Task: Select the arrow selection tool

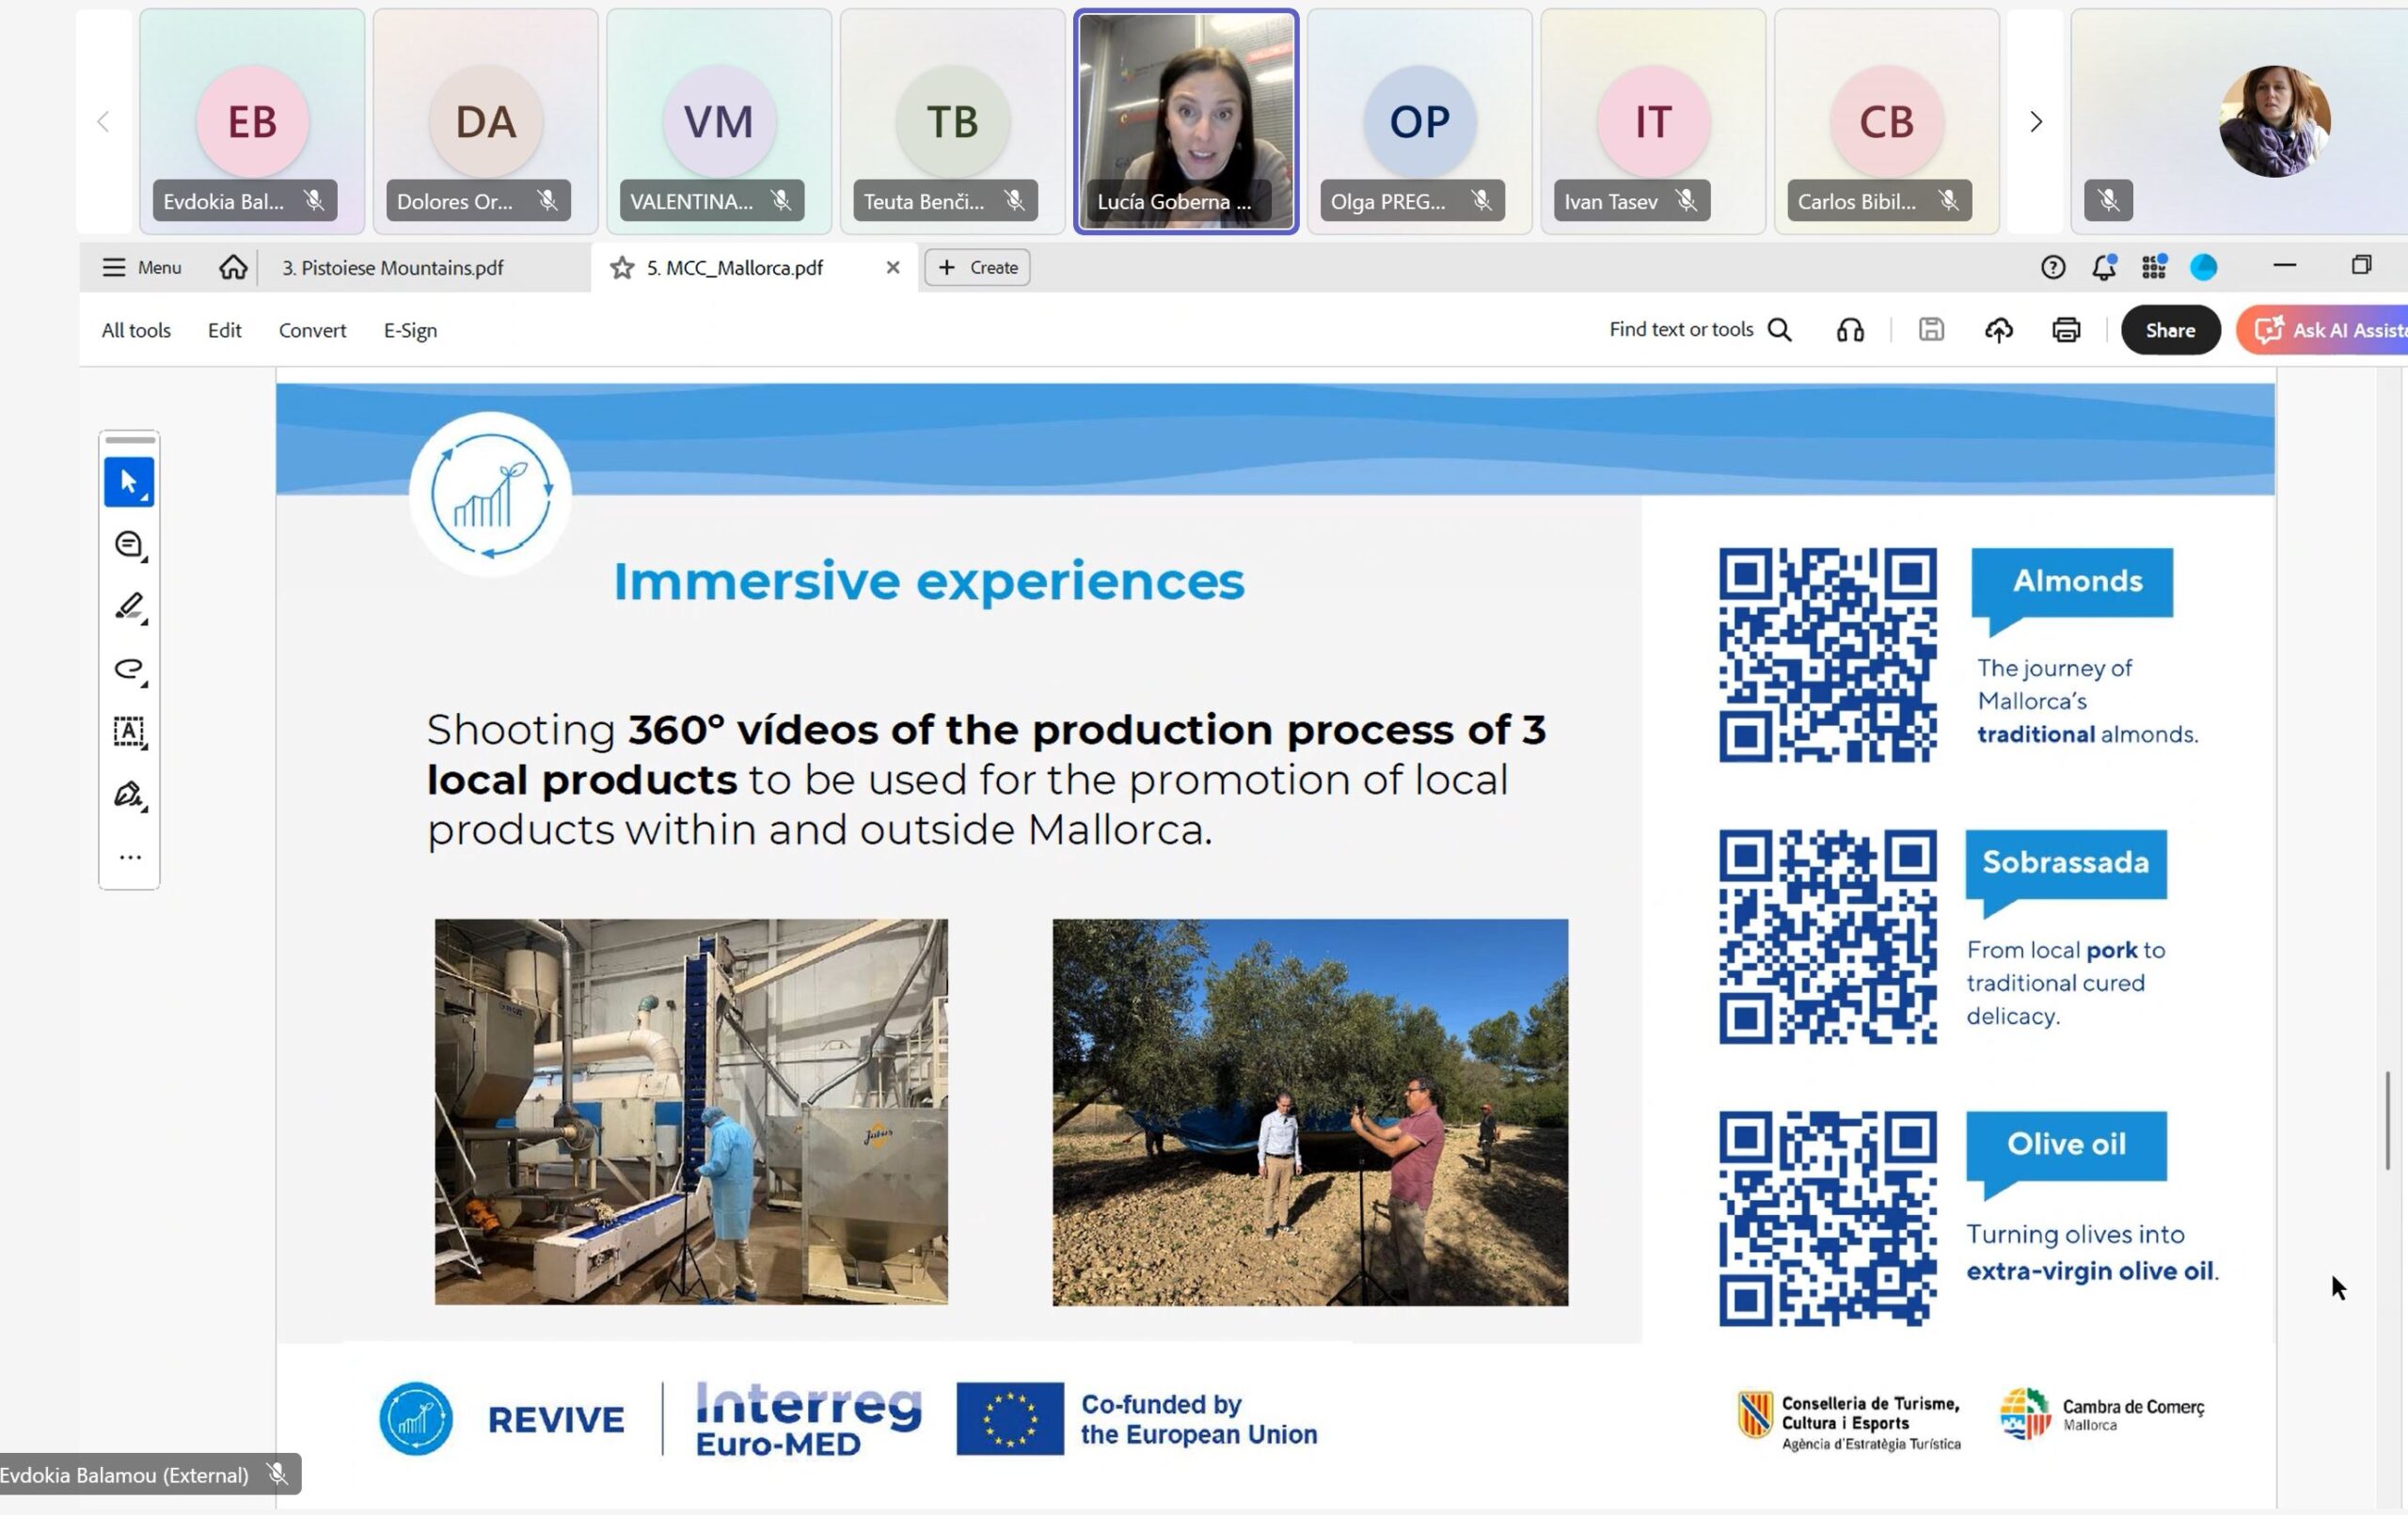Action: (128, 482)
